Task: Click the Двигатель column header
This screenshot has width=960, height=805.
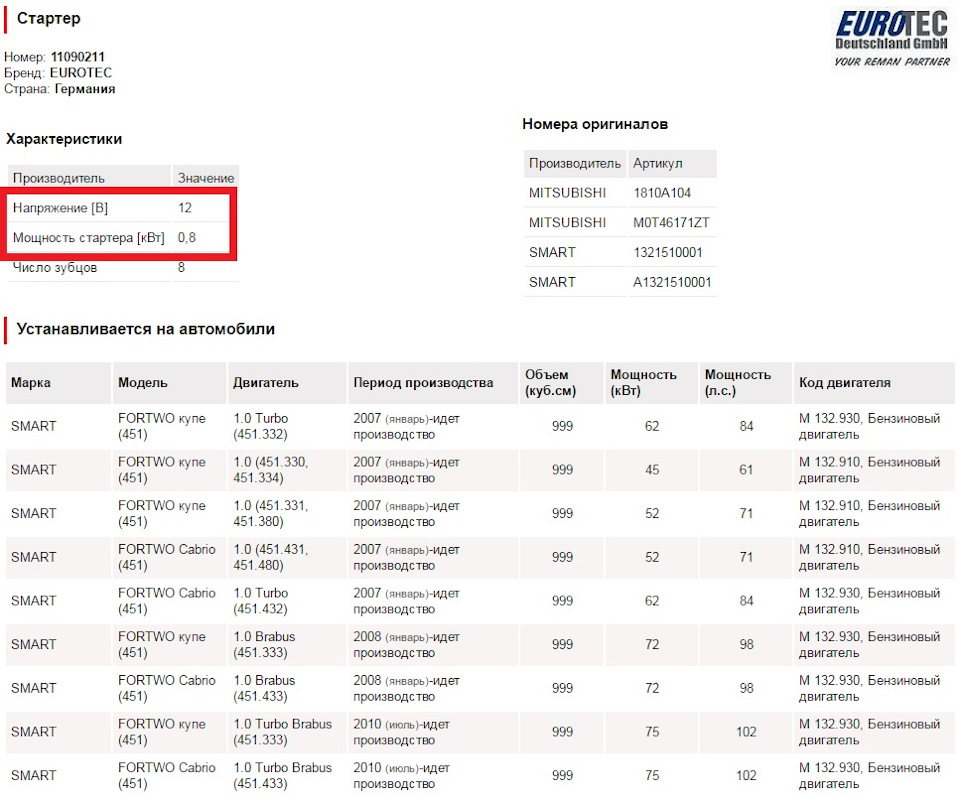Action: [x=266, y=383]
